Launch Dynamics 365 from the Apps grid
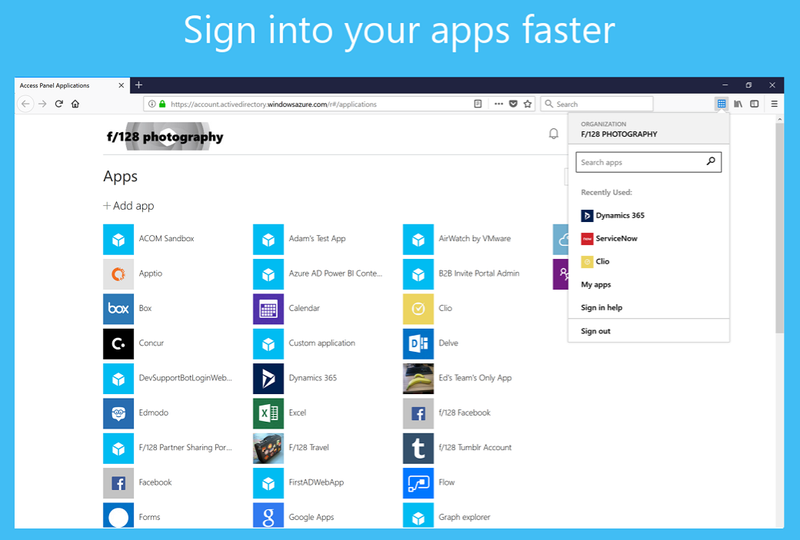This screenshot has height=540, width=800. point(268,378)
